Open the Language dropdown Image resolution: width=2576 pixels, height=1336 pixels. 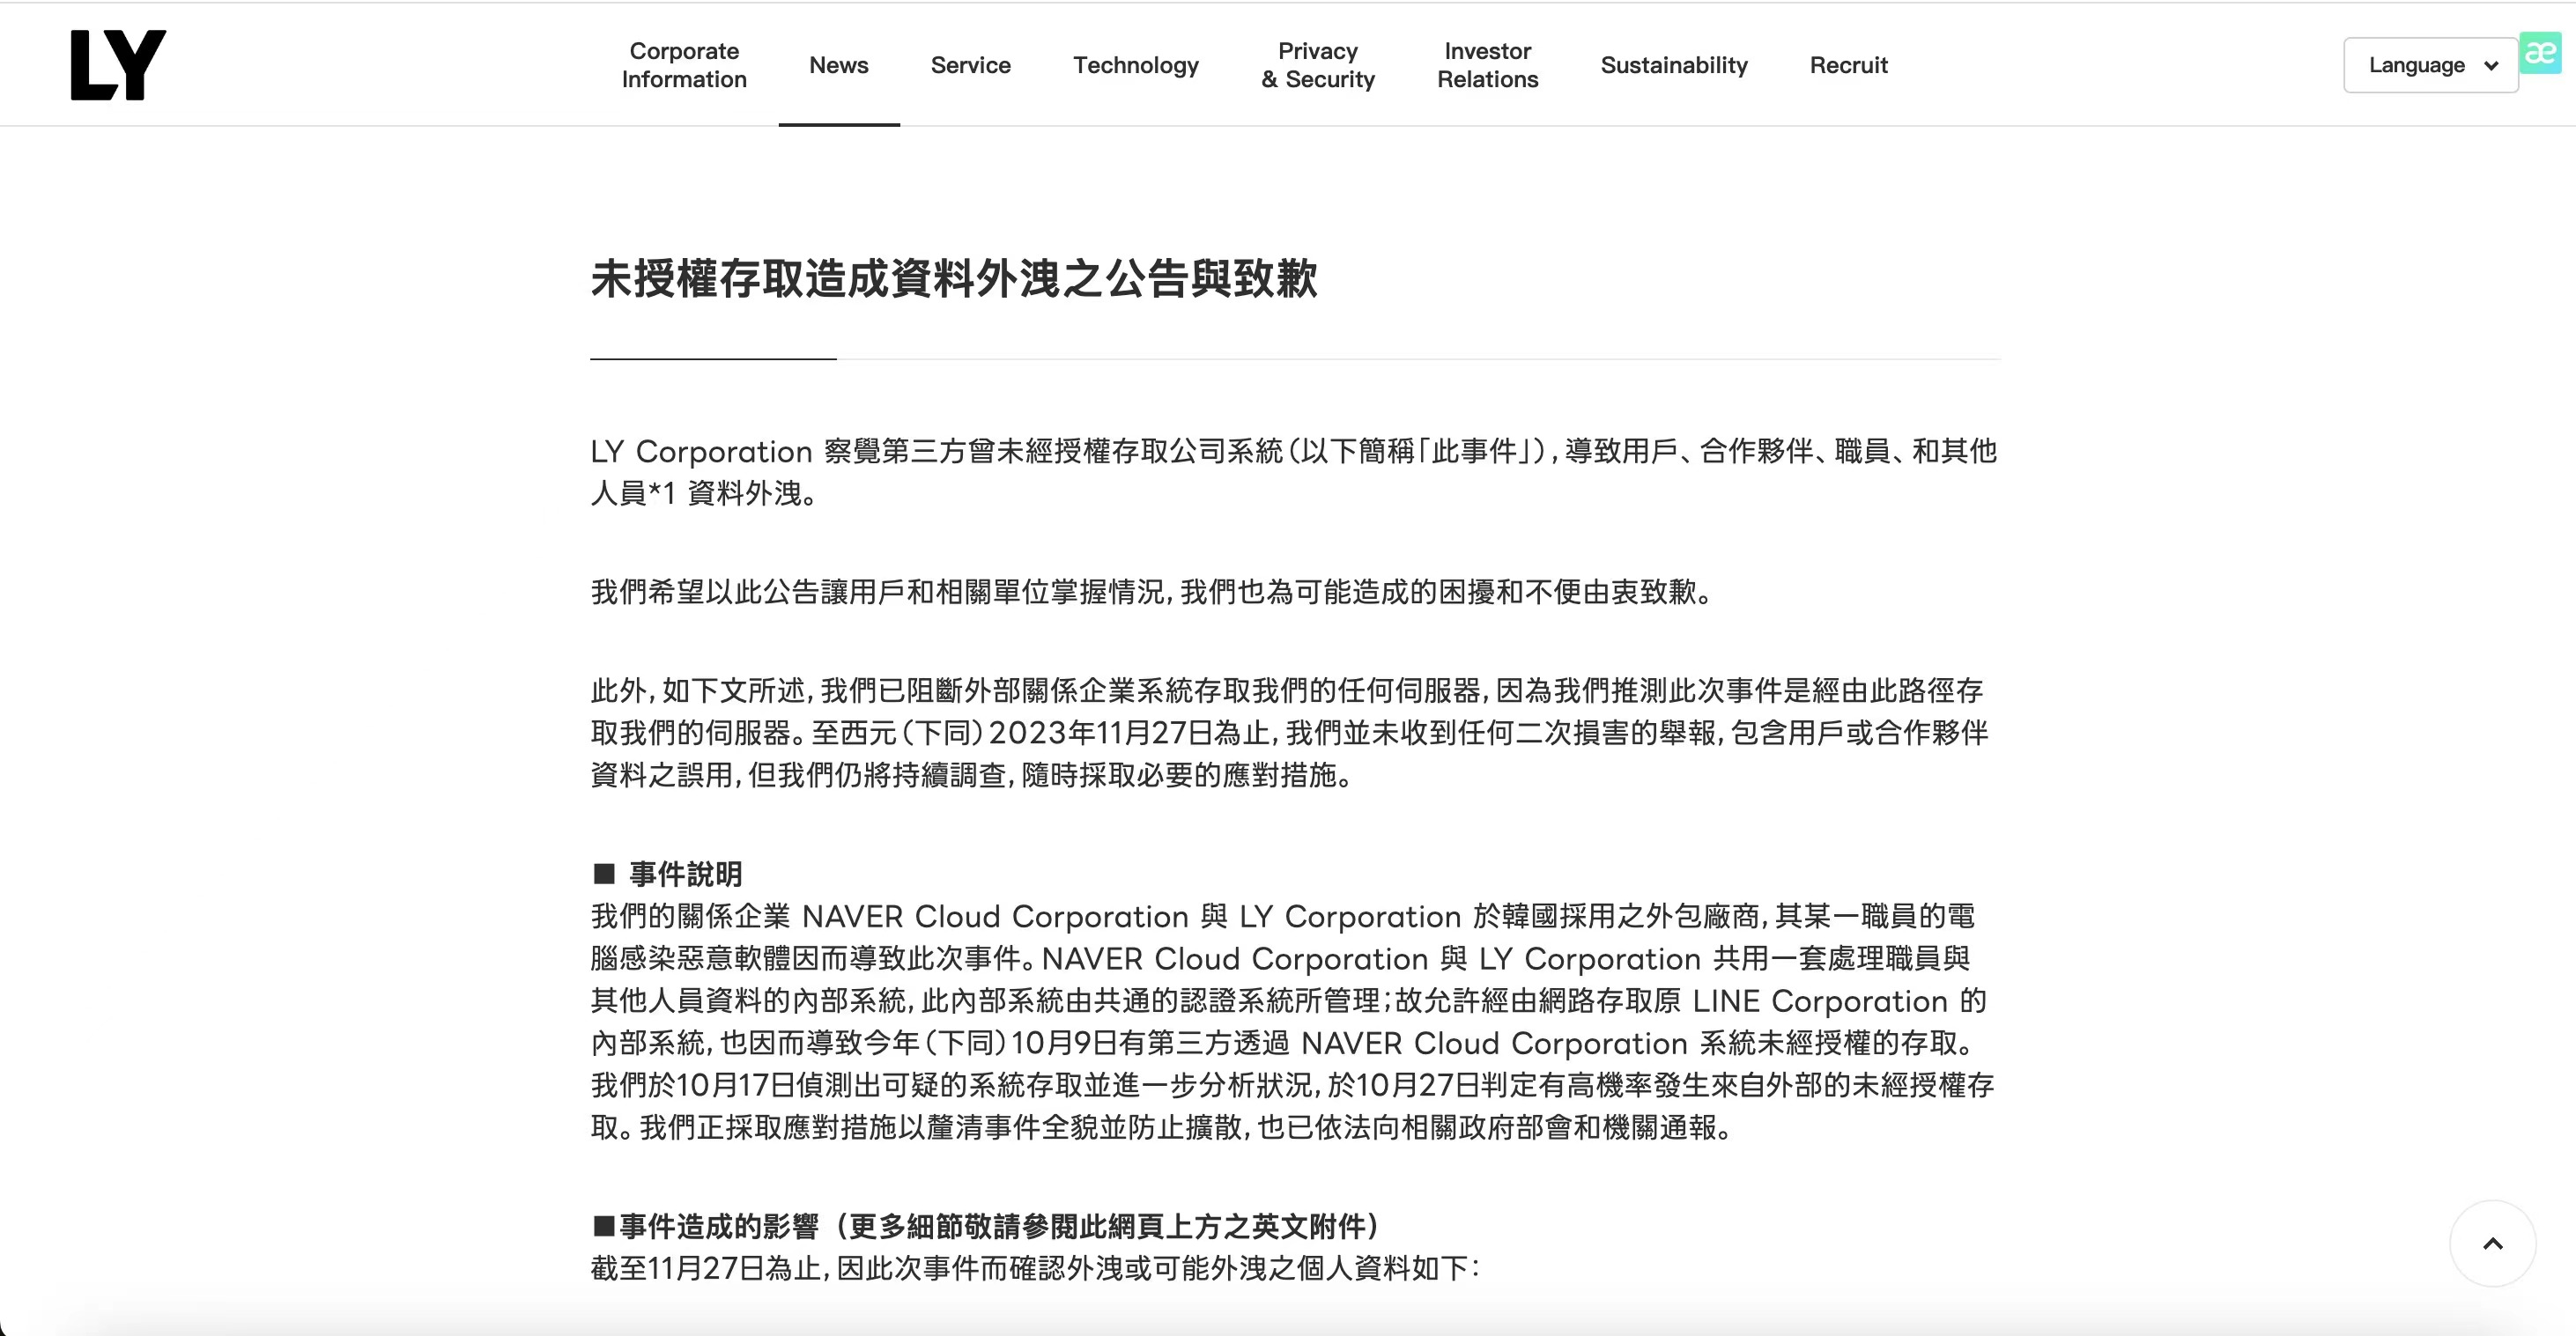point(2431,65)
